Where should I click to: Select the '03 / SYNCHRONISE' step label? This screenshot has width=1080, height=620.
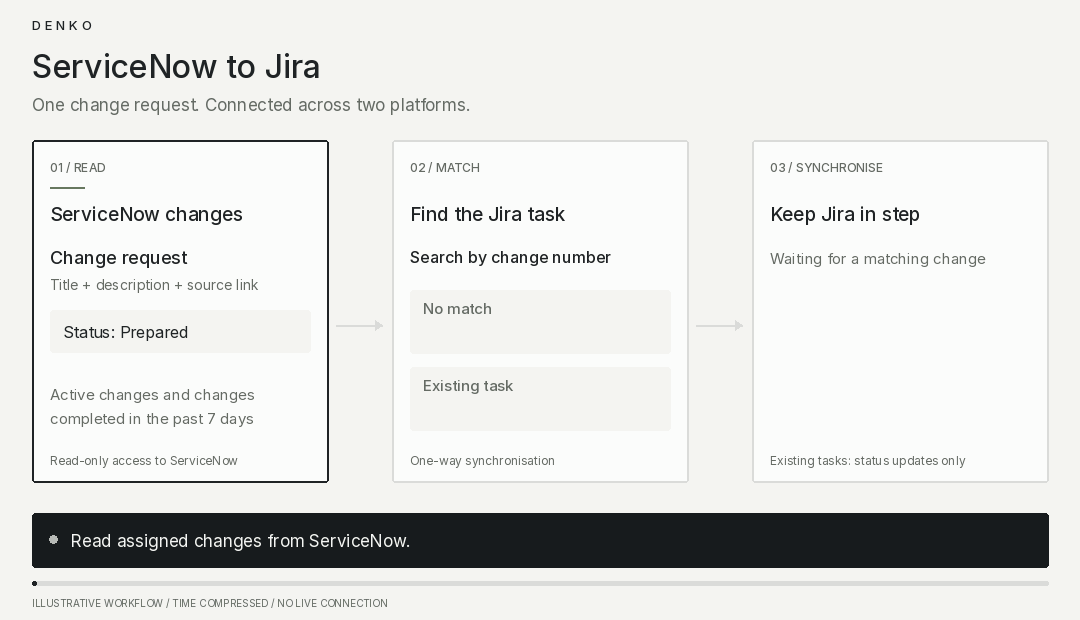[827, 167]
